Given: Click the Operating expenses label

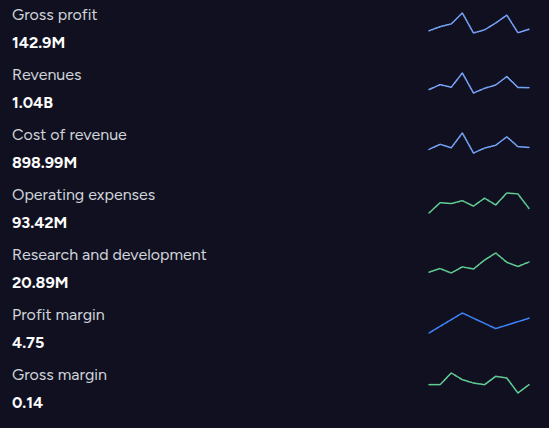Looking at the screenshot, I should pyautogui.click(x=84, y=195).
